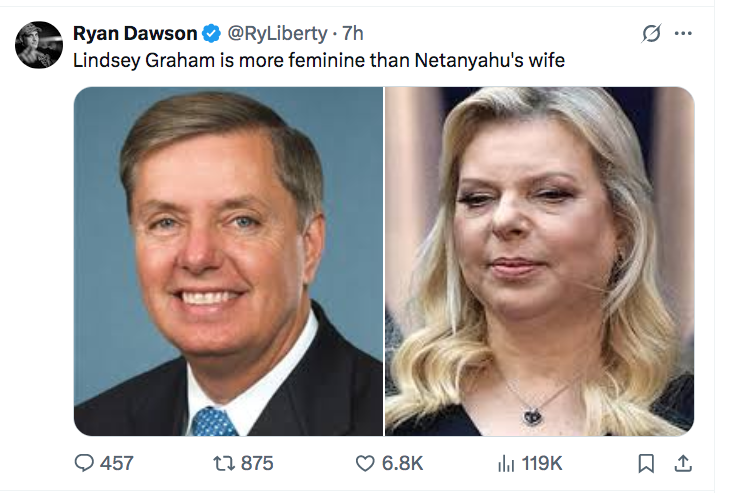Like the tweet with the heart icon
The width and height of the screenshot is (729, 493).
[366, 463]
